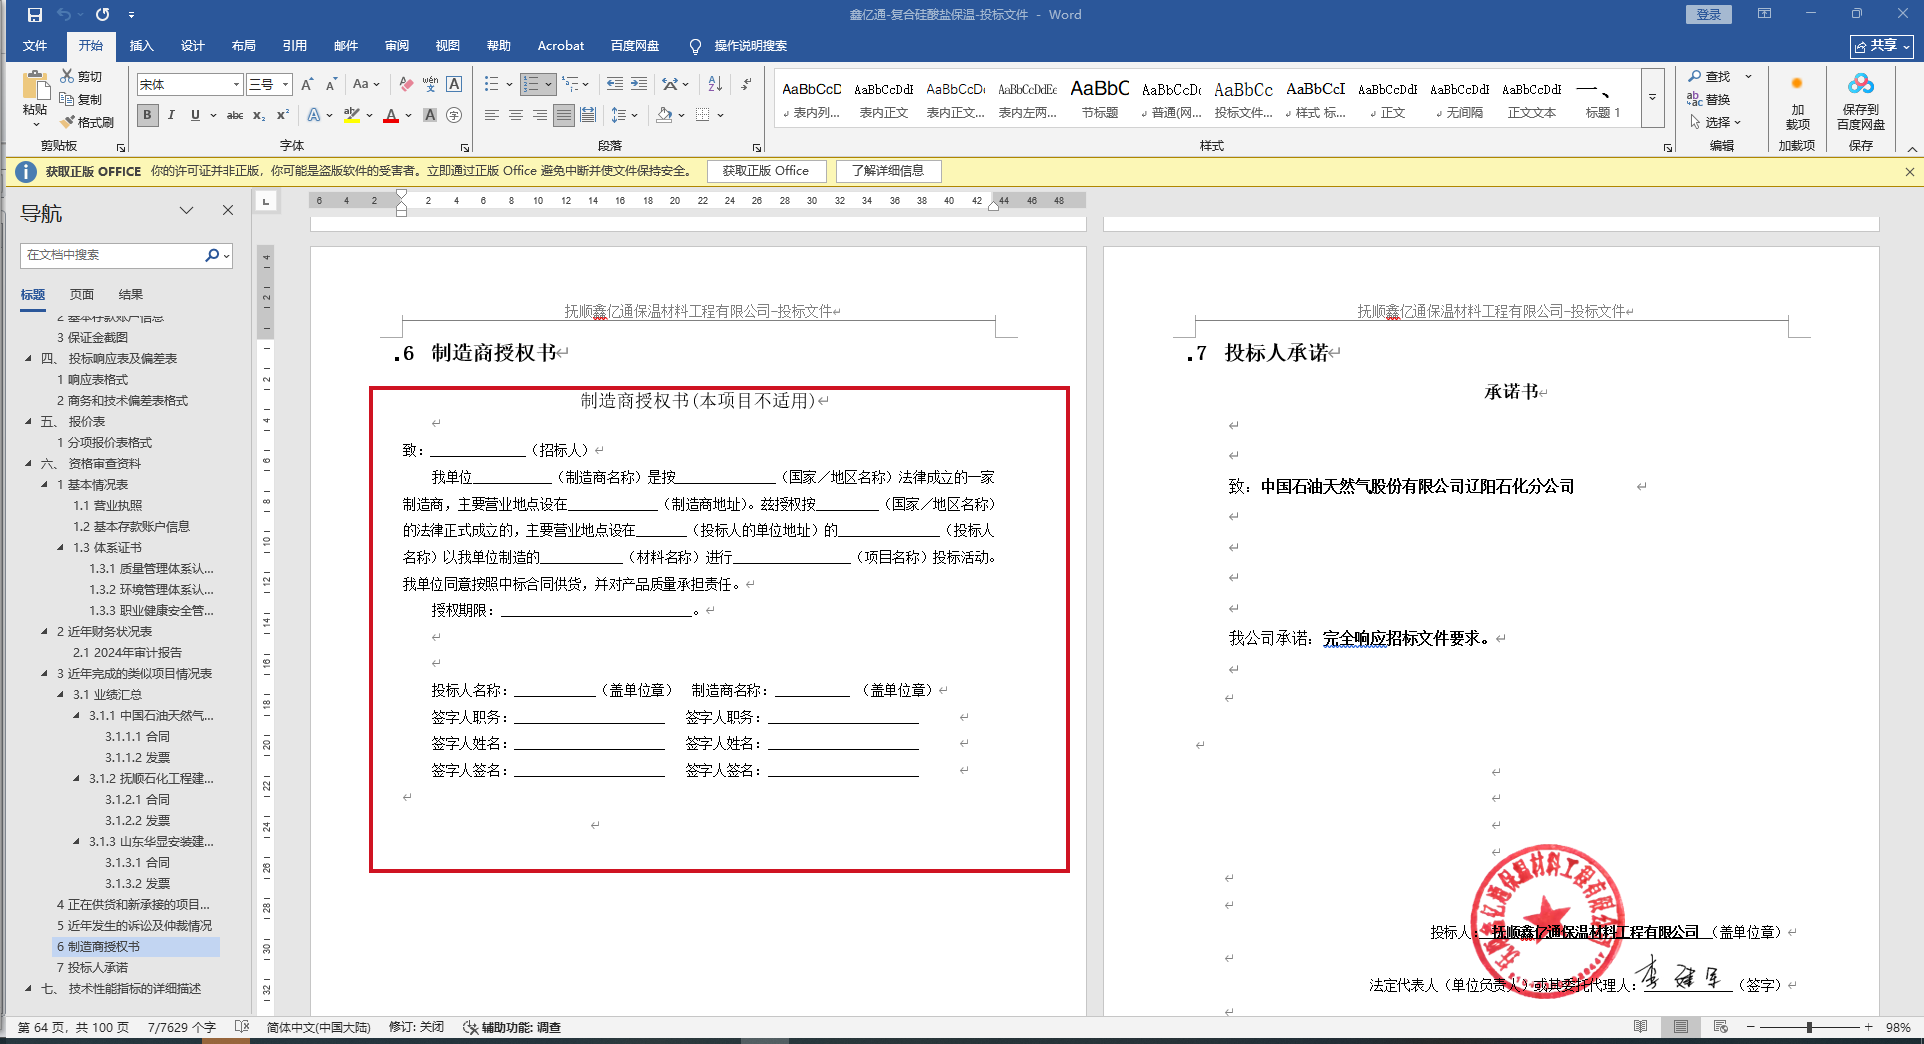Toggle strikethrough formatting
Viewport: 1924px width, 1044px height.
coord(235,116)
